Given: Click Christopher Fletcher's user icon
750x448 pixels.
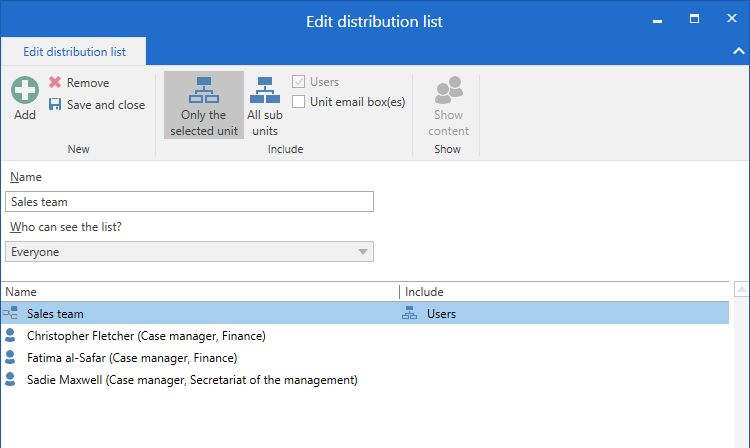Looking at the screenshot, I should 11,336.
